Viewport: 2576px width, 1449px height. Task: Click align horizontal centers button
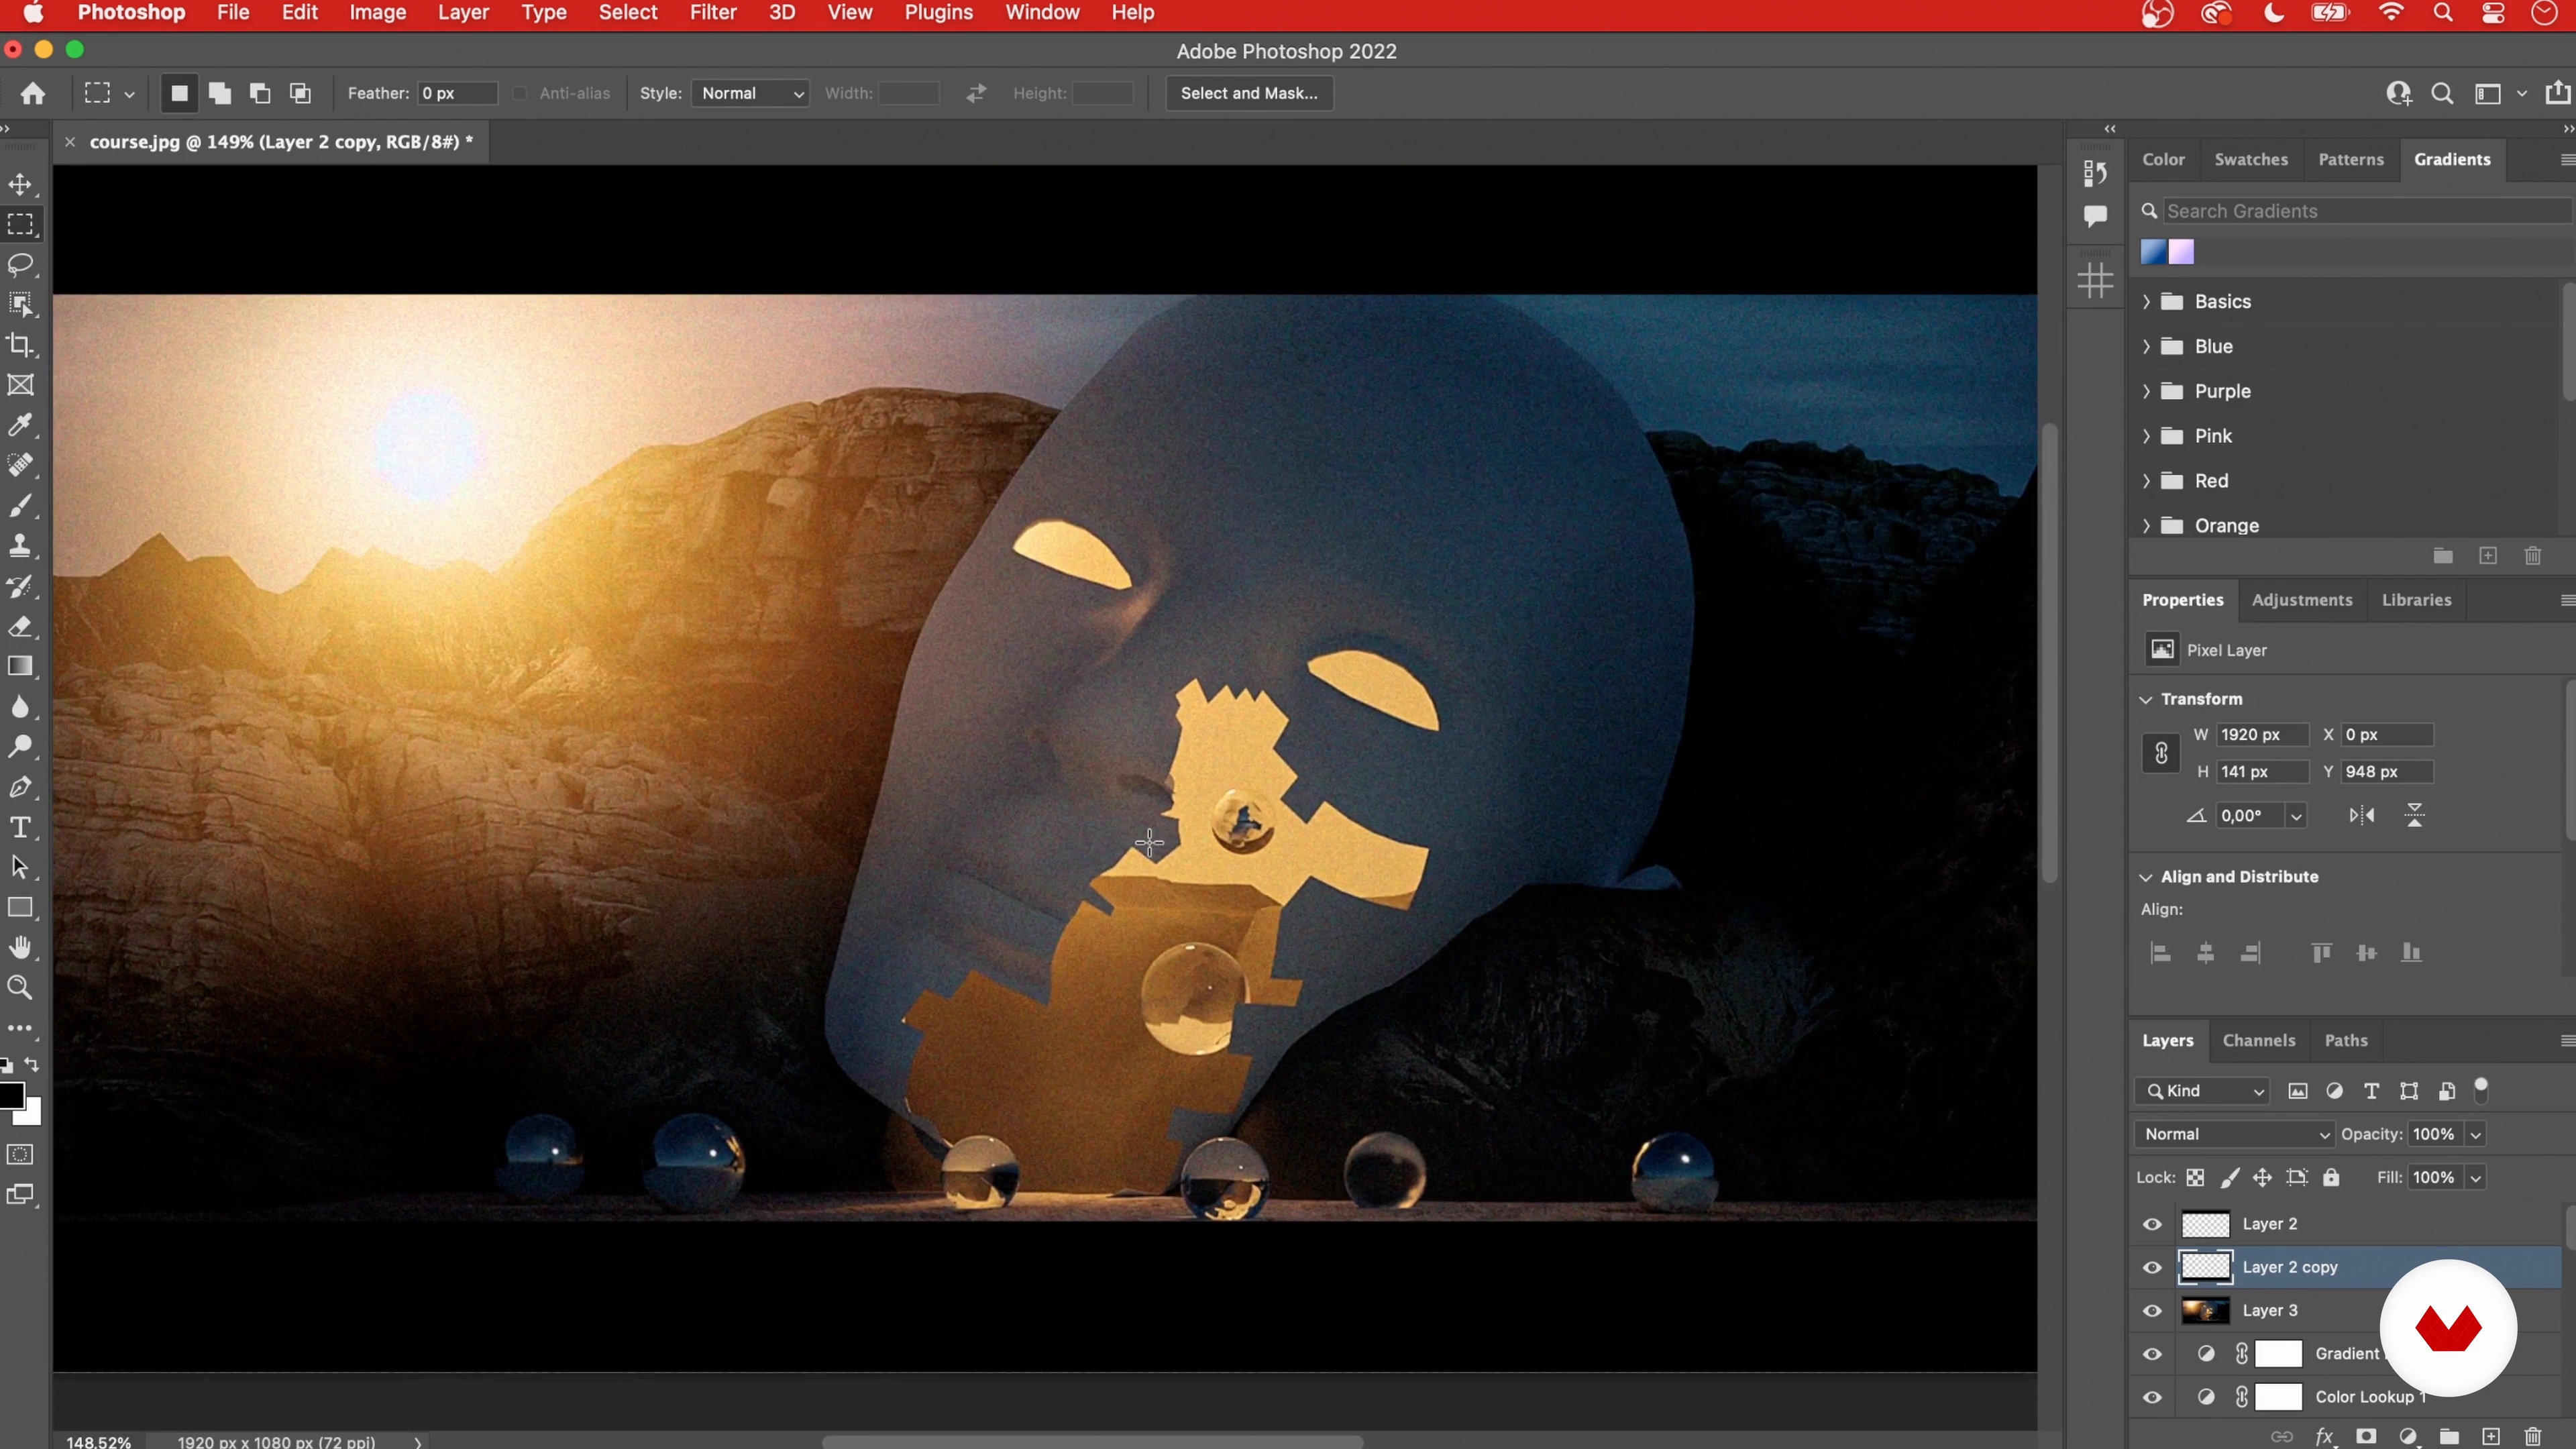(x=2205, y=953)
